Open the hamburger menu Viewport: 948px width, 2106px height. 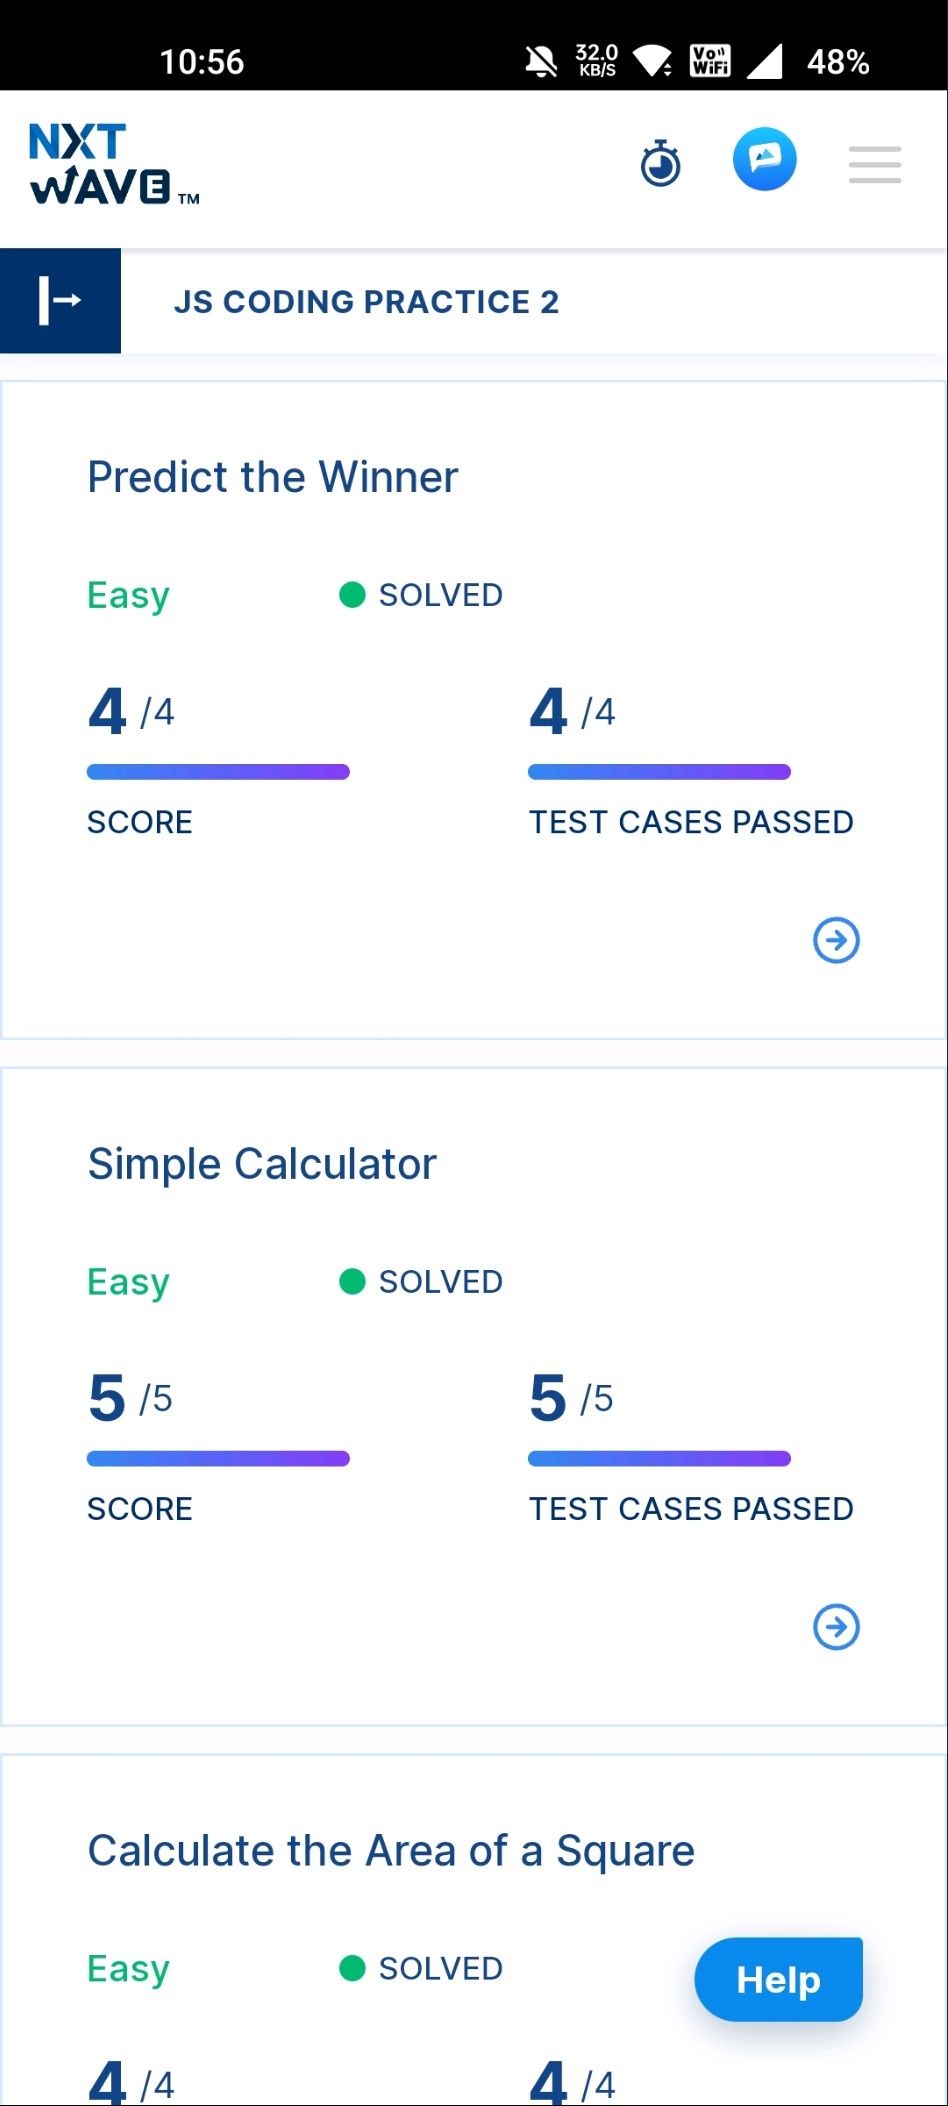pyautogui.click(x=875, y=164)
